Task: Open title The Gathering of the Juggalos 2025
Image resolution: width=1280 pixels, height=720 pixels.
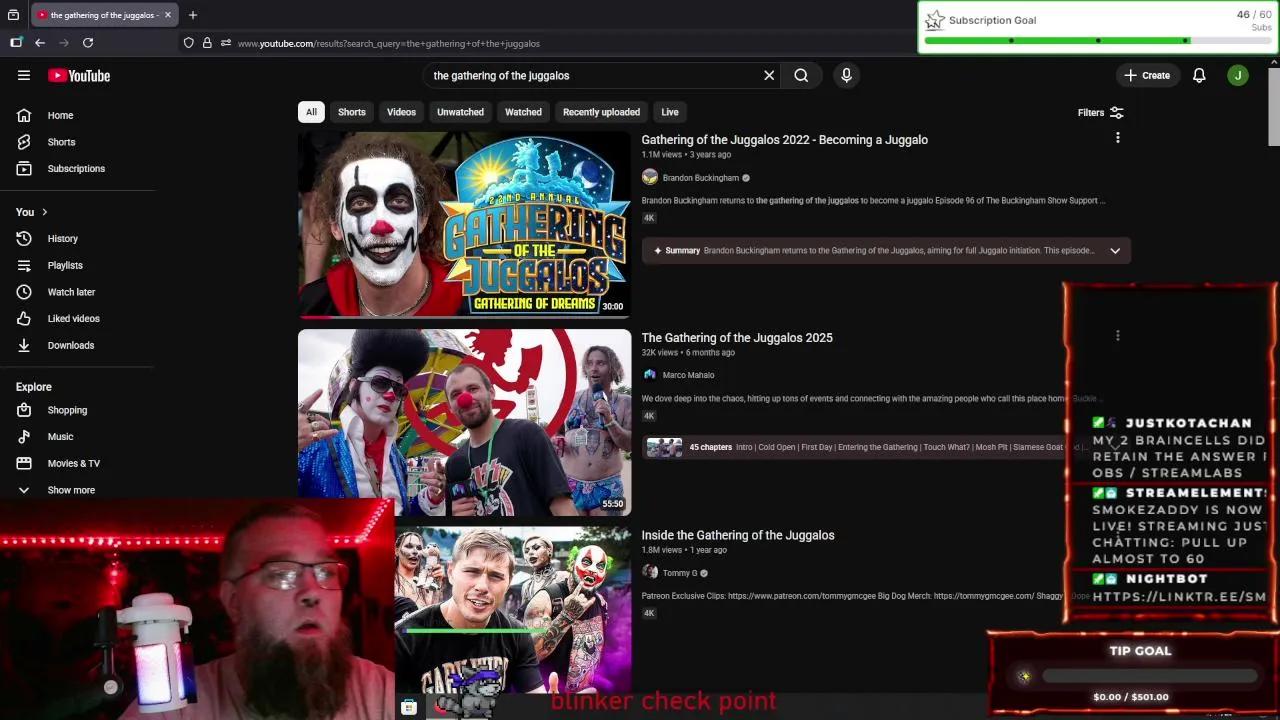Action: (x=737, y=338)
